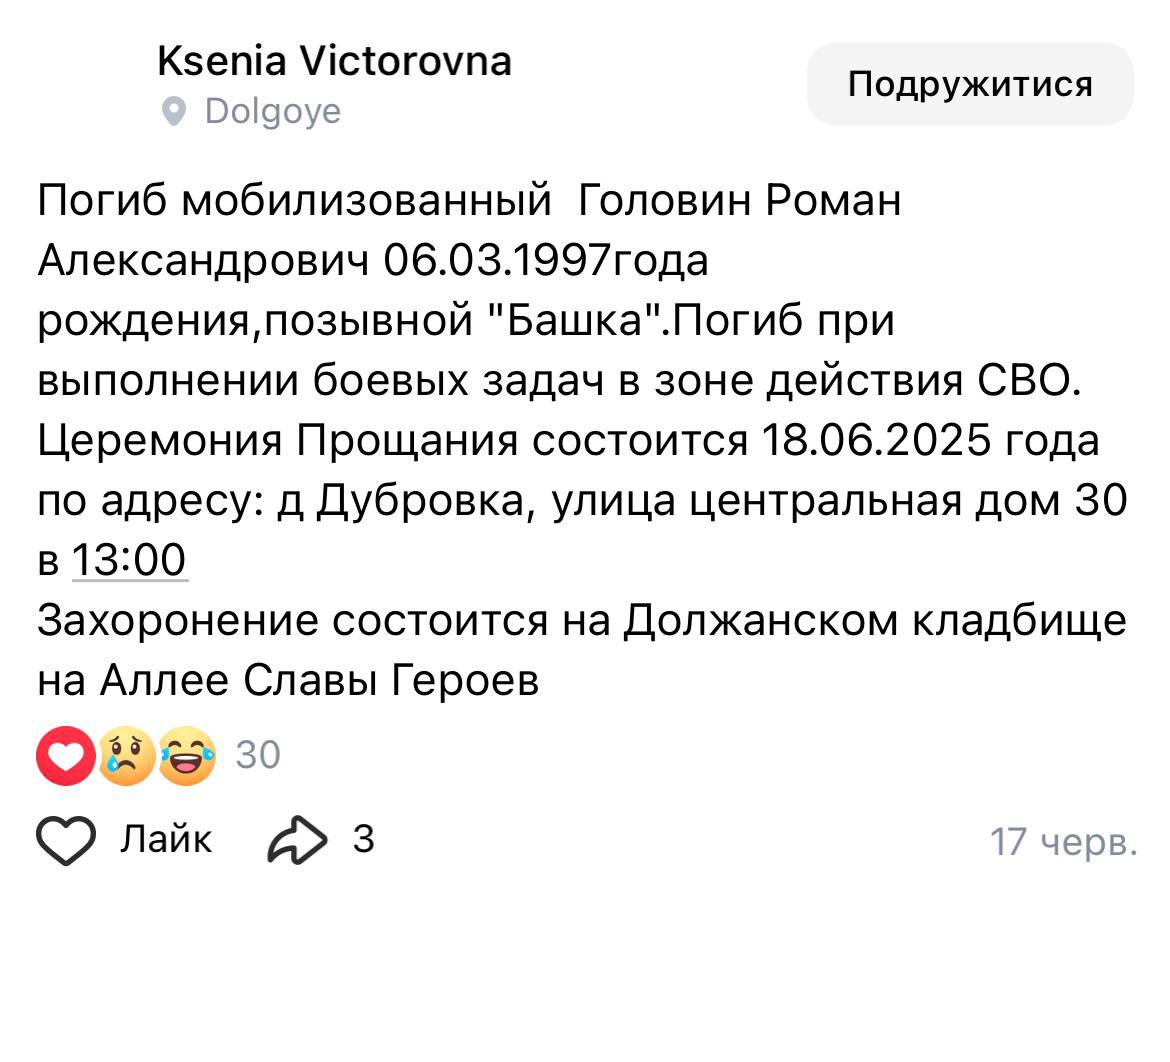
Task: Open the Dolgoye location label
Action: [273, 112]
